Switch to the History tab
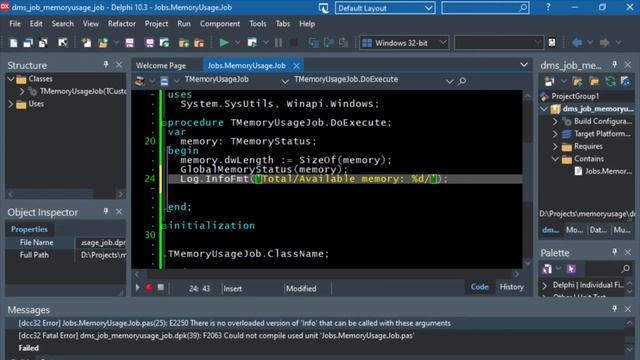Screen dimensions: 640x360 coord(511,287)
